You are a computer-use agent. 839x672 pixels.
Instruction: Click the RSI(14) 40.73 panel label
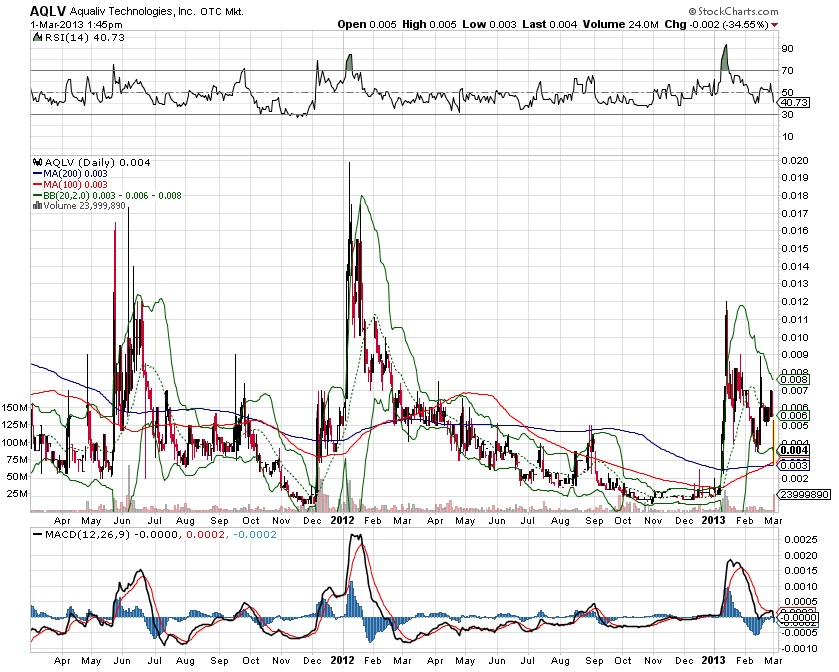pos(85,37)
